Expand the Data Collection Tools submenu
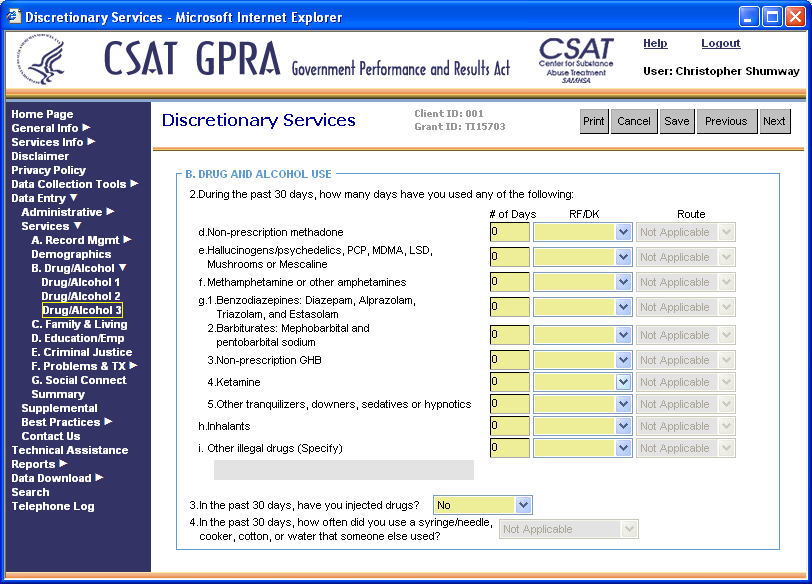Screen dimensions: 812x584 point(134,184)
